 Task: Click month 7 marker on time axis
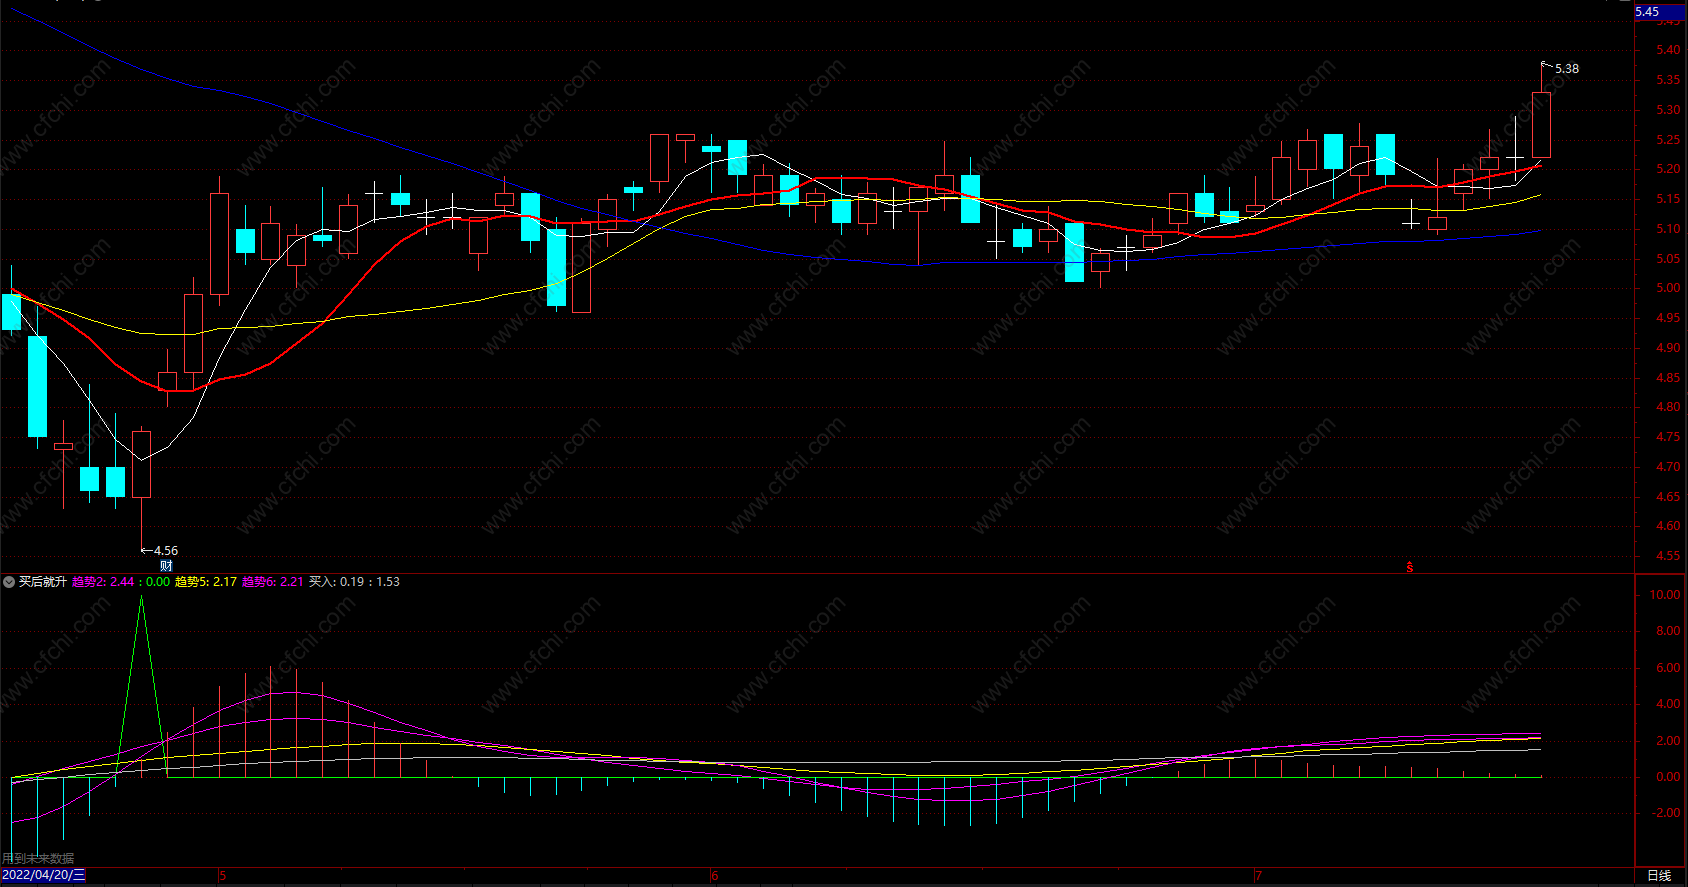coord(1258,876)
